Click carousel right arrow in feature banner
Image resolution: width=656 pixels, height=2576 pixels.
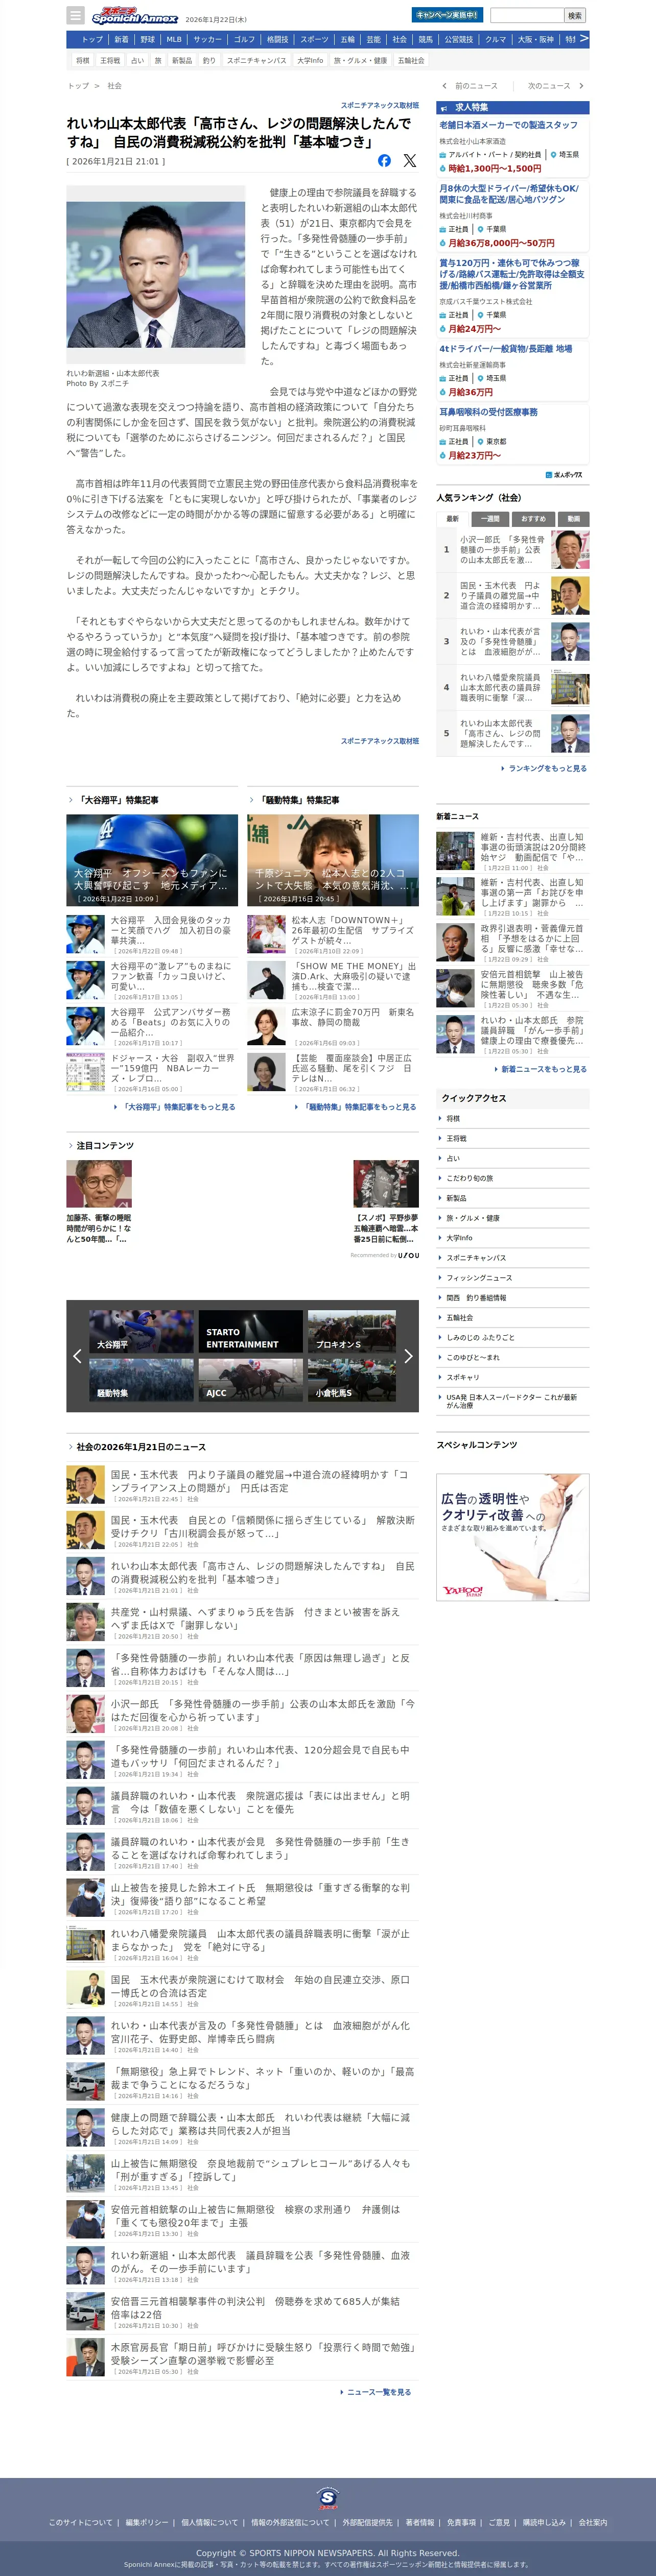tap(408, 1356)
